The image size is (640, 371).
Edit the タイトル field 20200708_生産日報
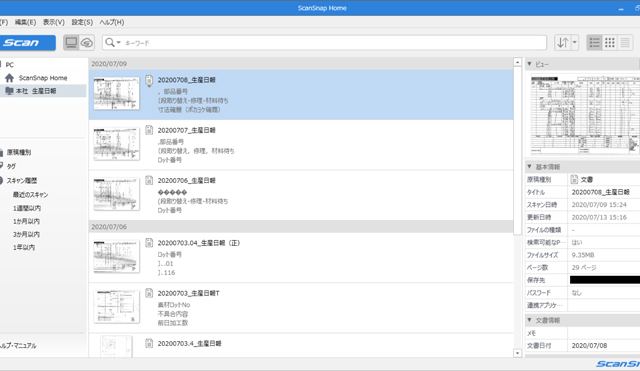point(604,192)
